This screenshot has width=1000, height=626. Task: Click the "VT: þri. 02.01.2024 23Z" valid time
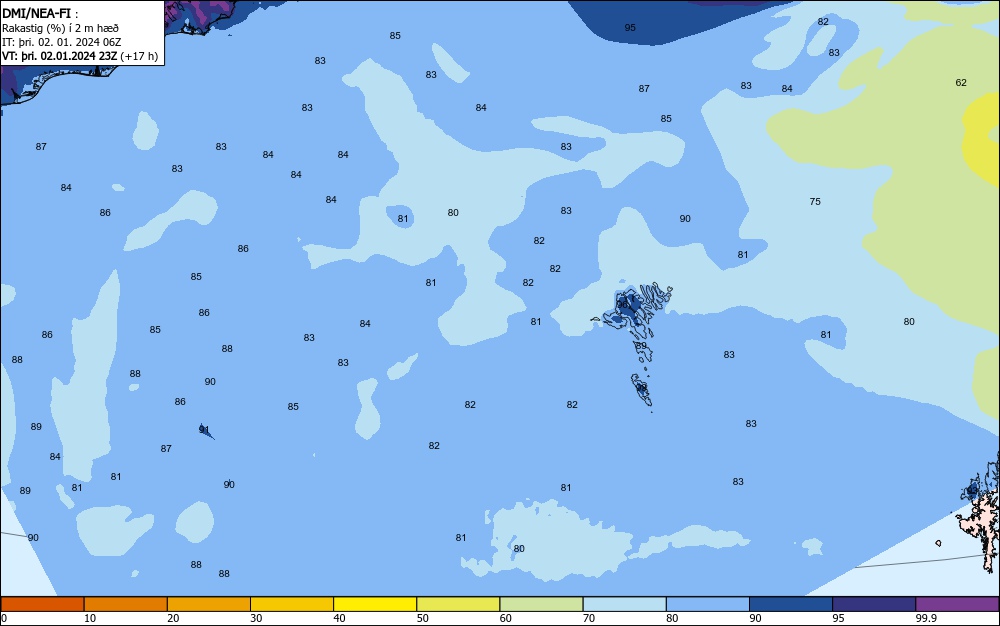(59, 56)
